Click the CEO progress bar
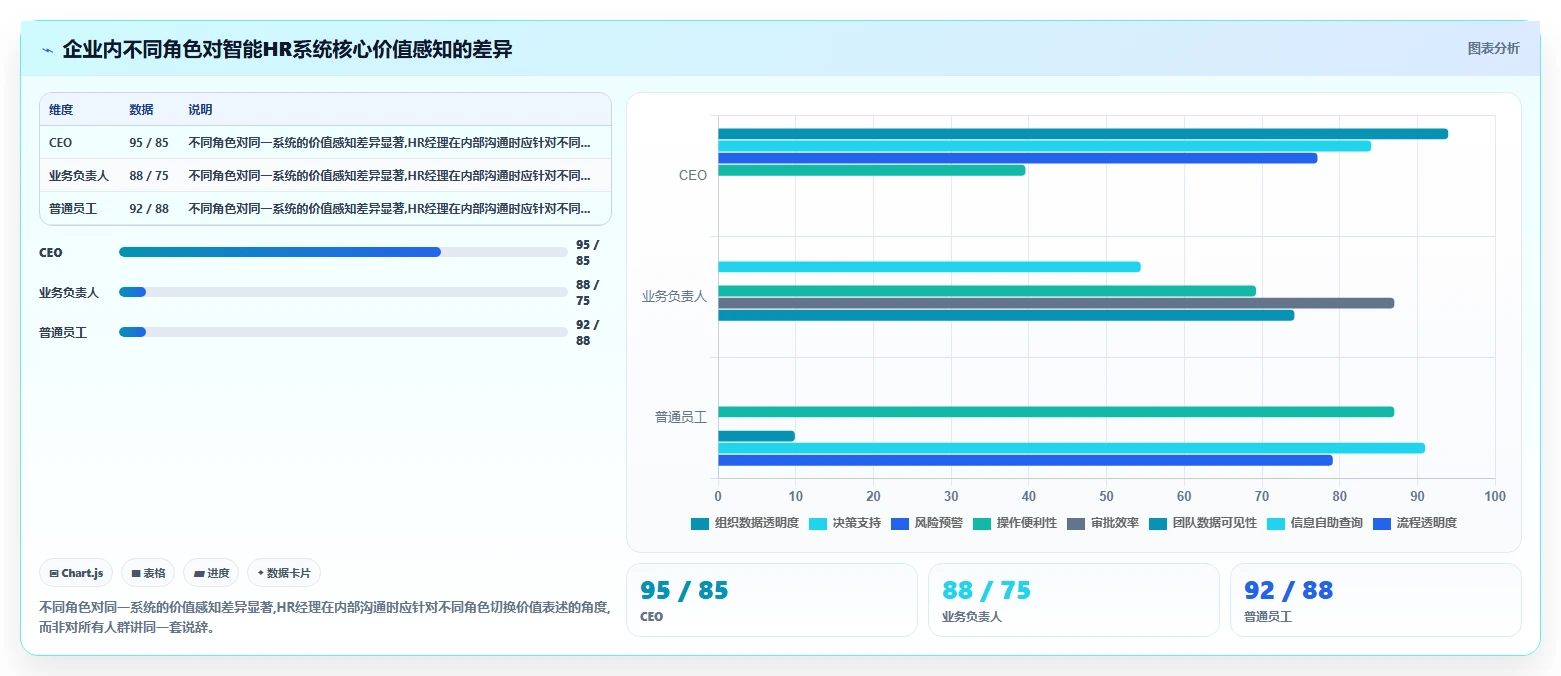This screenshot has height=676, width=1561. (343, 252)
